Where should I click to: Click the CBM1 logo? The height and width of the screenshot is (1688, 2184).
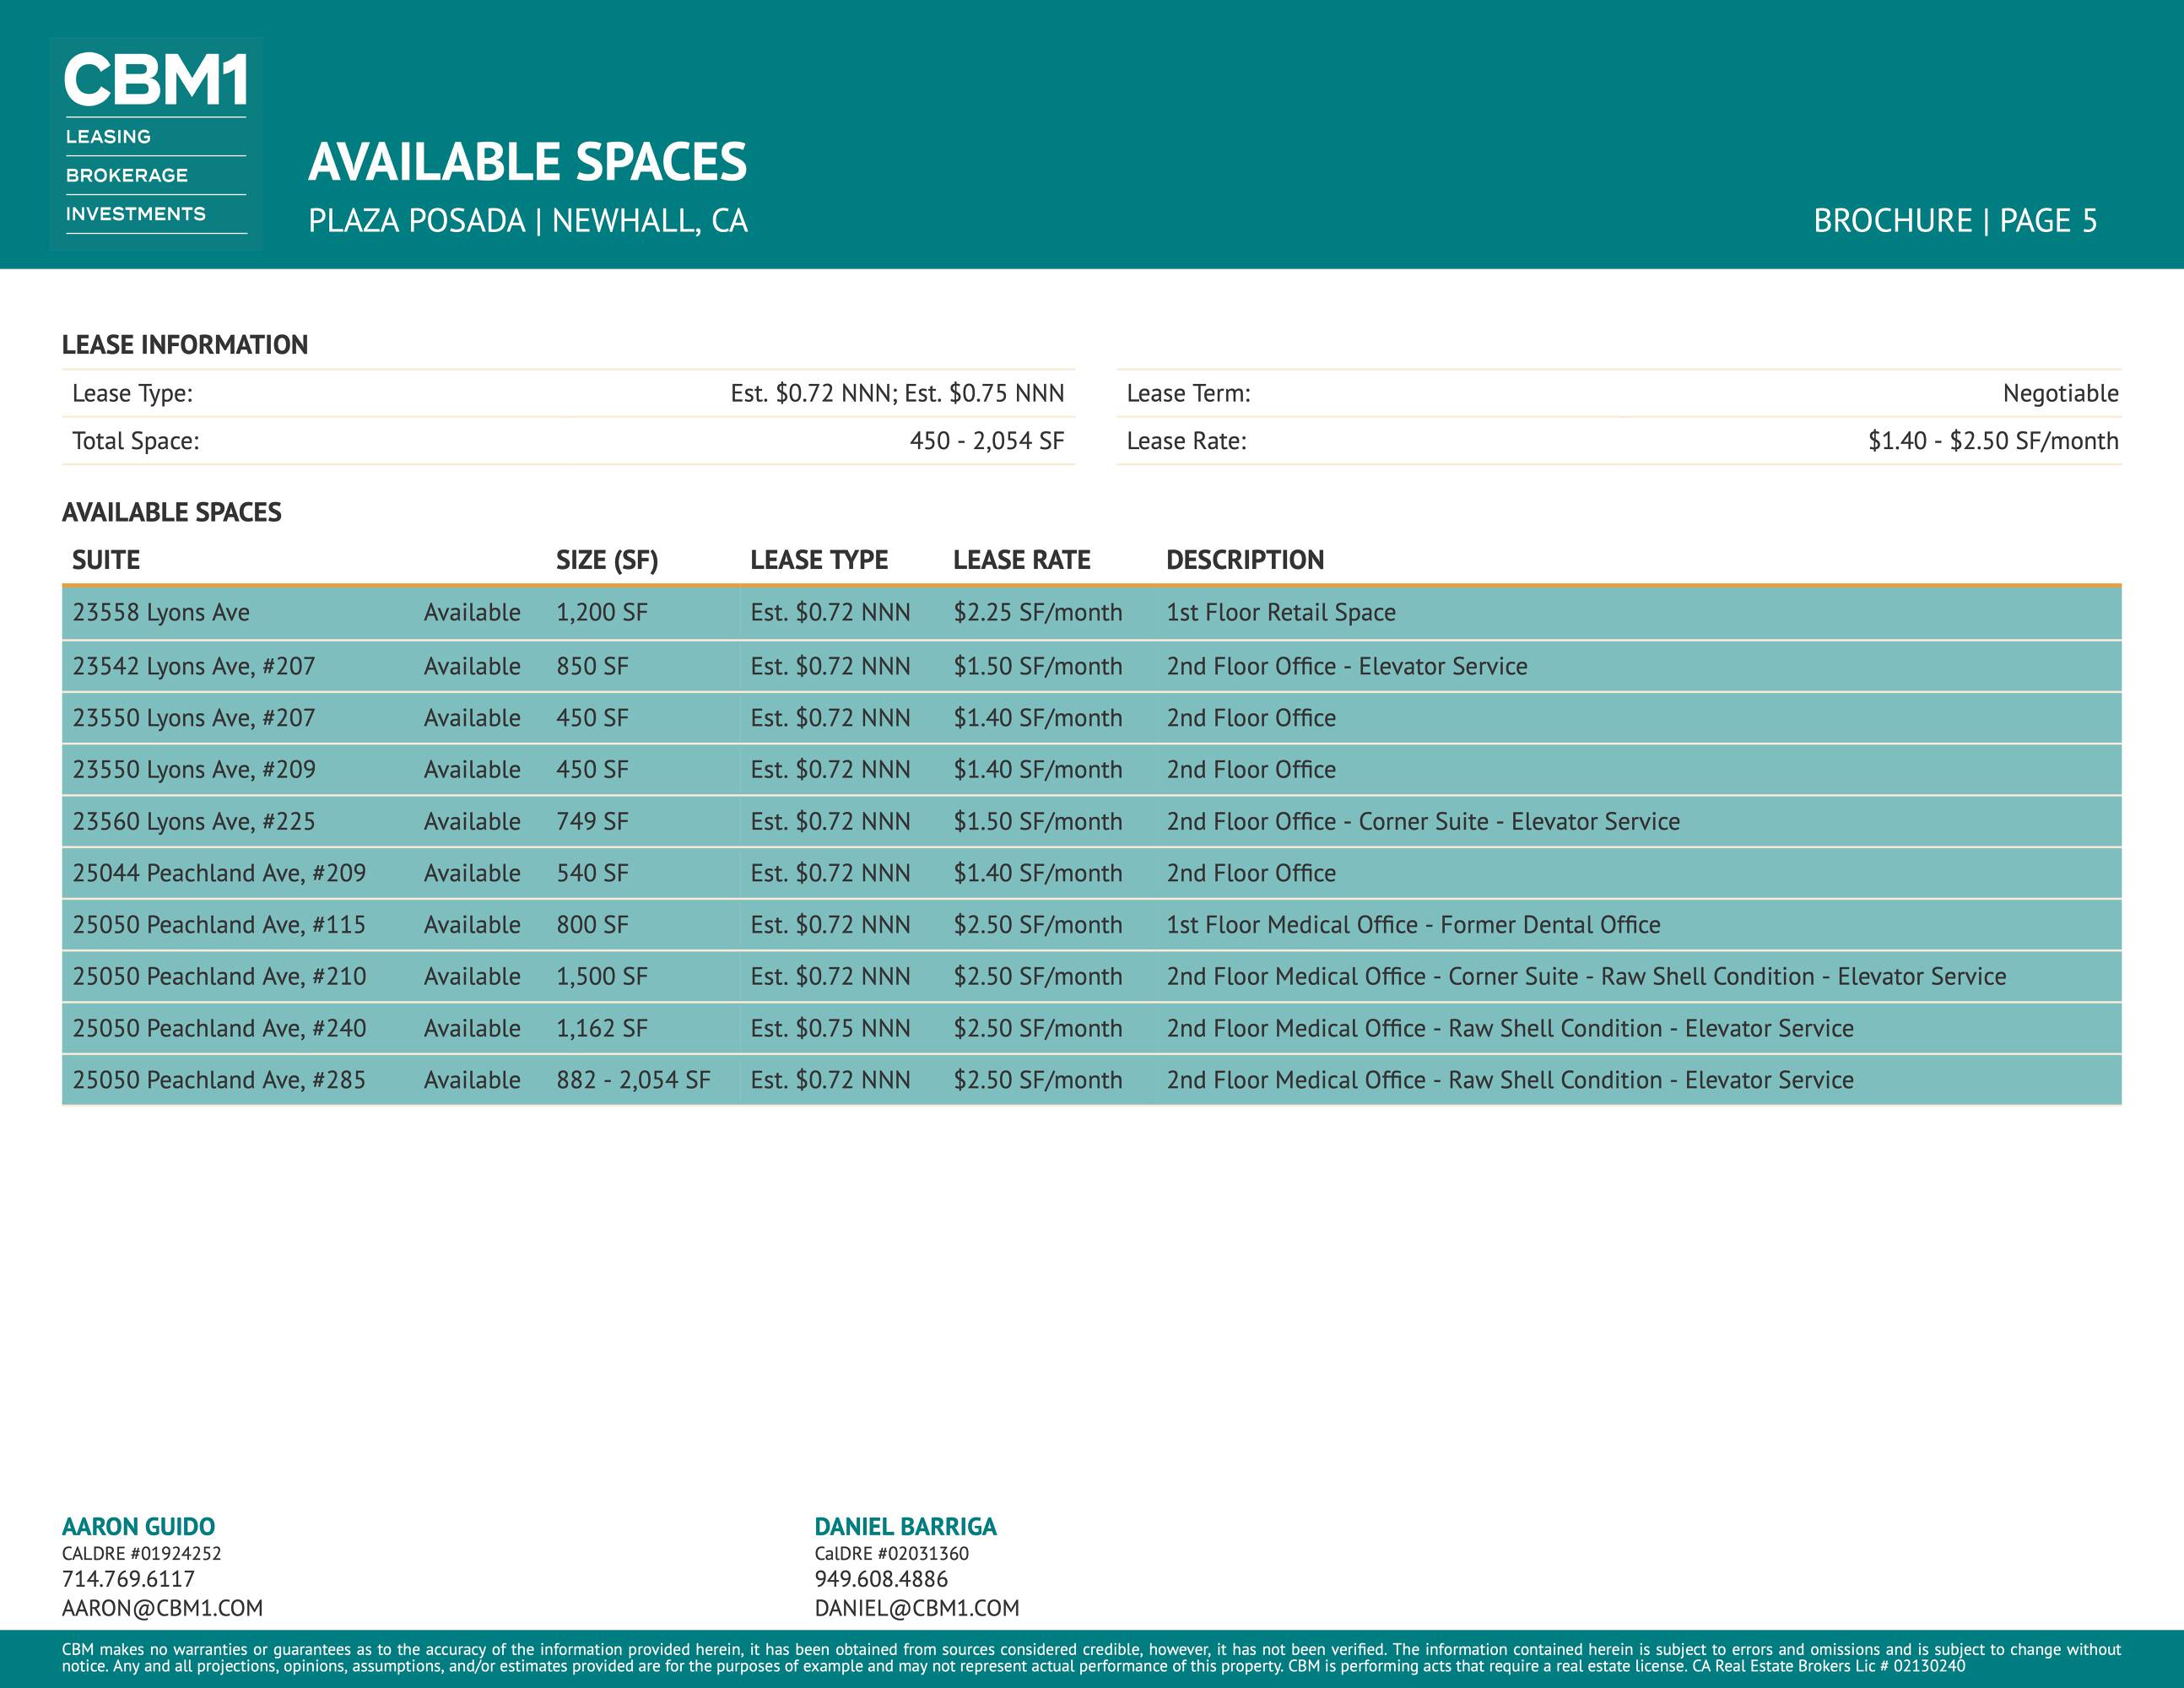[x=156, y=143]
